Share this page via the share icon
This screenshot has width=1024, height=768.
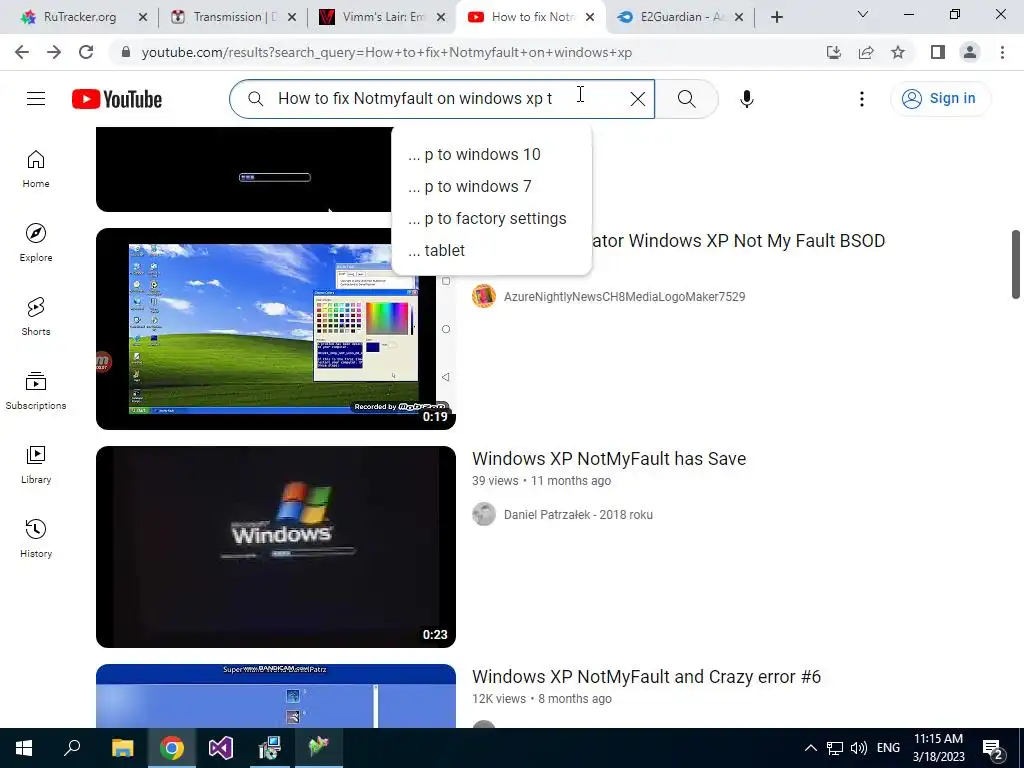coord(866,52)
